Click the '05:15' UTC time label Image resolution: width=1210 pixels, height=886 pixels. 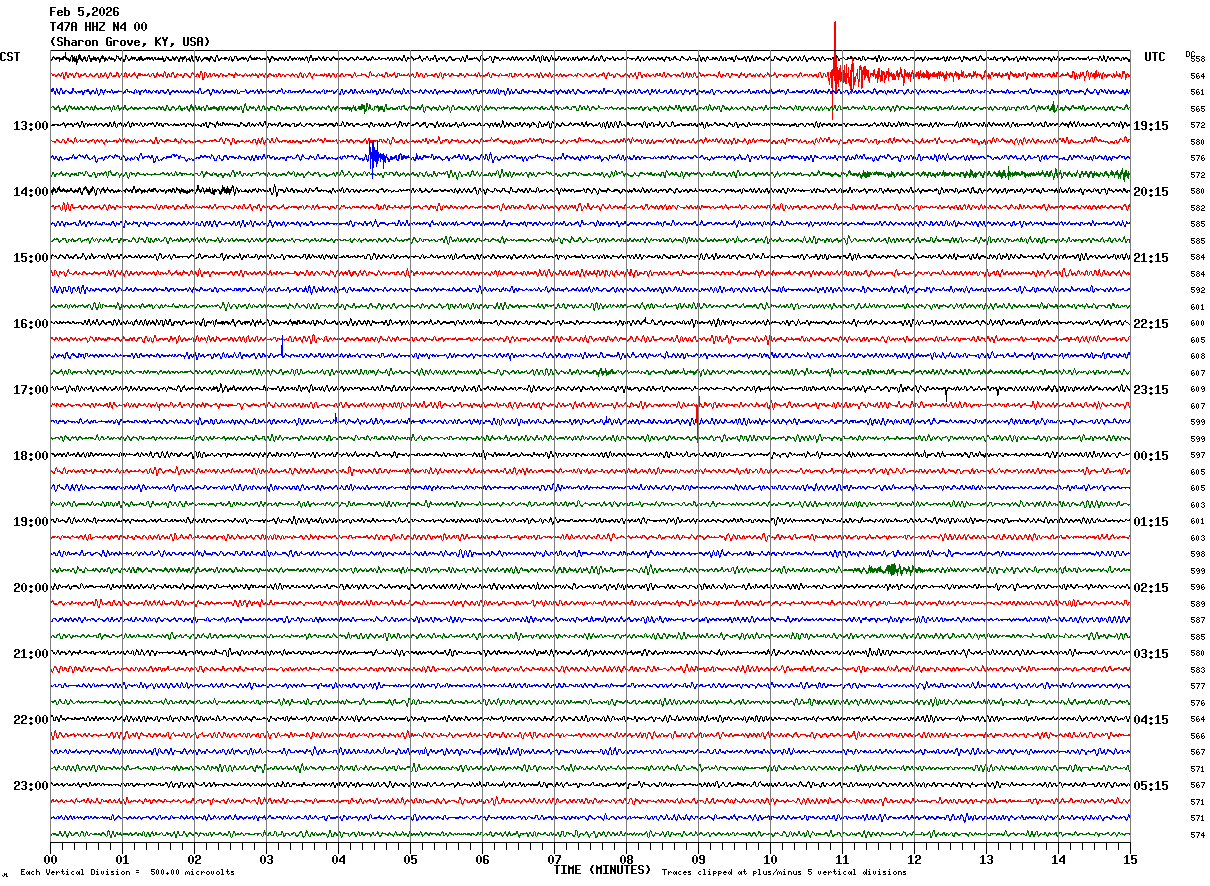click(1151, 786)
